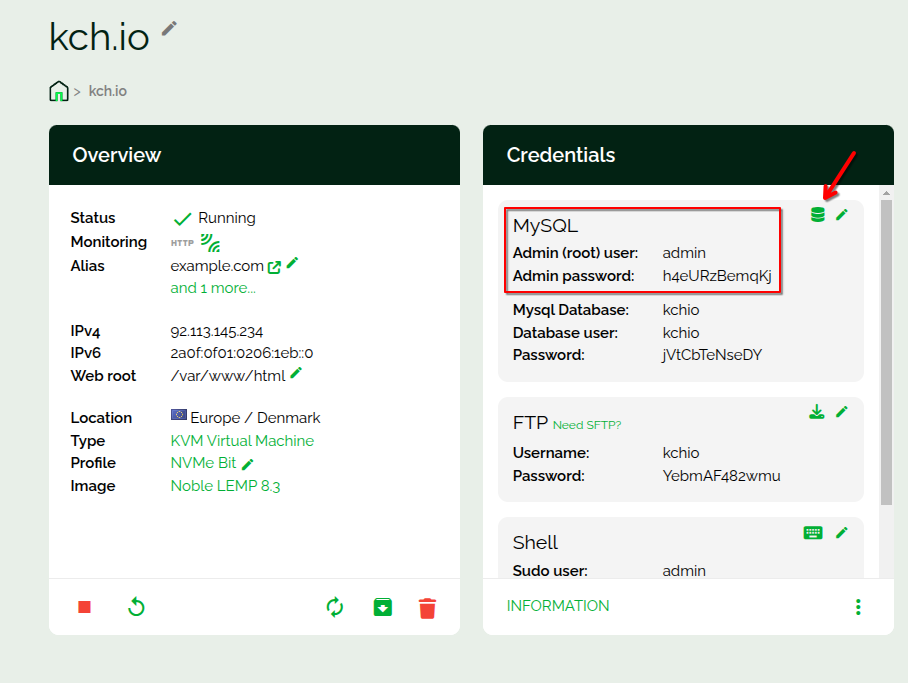This screenshot has height=683, width=908.
Task: Click the "Need SFTP?" link
Action: (587, 425)
